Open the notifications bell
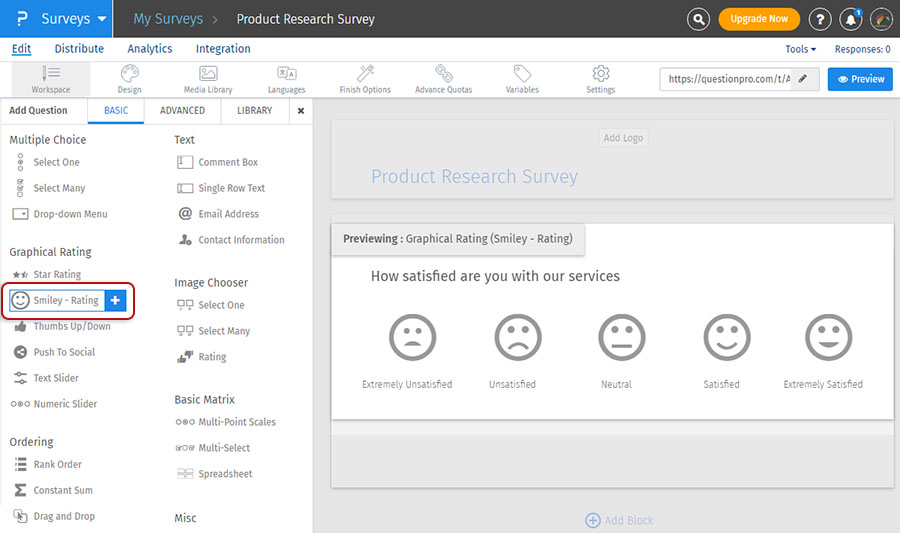Screen dimensions: 900x533 click(850, 19)
